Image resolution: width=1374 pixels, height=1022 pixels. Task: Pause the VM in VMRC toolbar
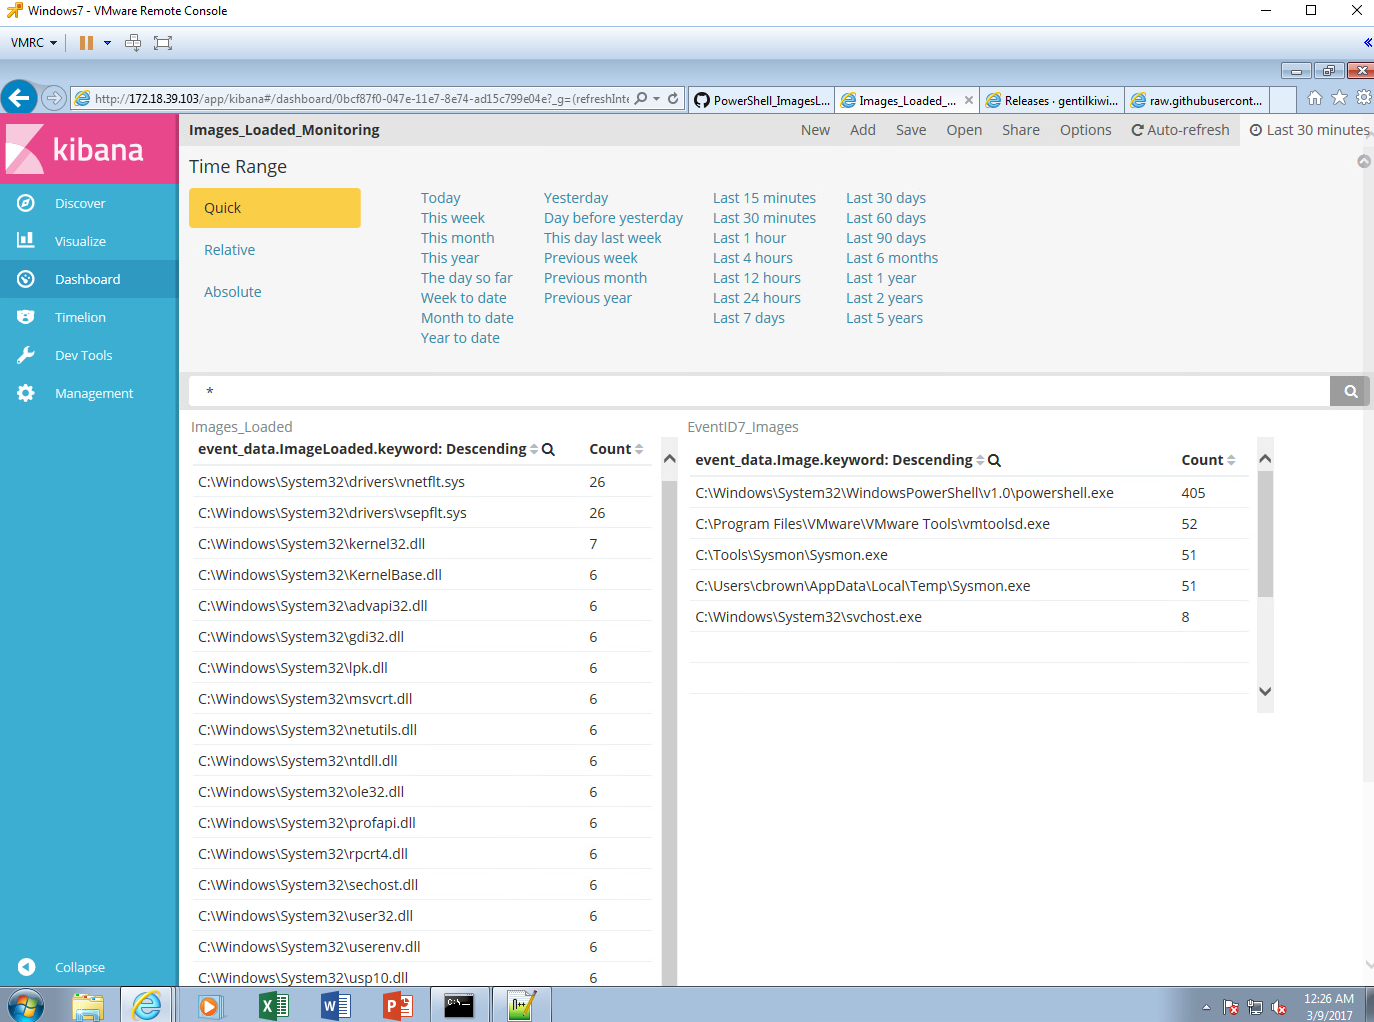86,43
